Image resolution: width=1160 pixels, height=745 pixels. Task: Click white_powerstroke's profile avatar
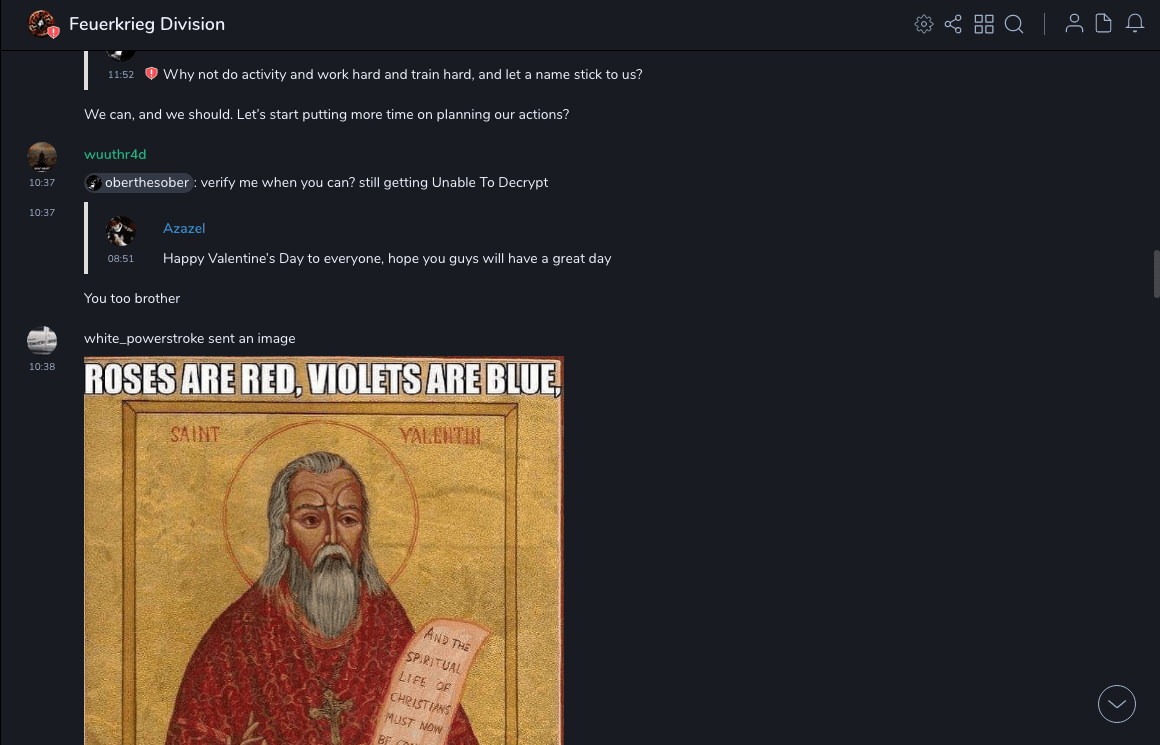pos(42,341)
